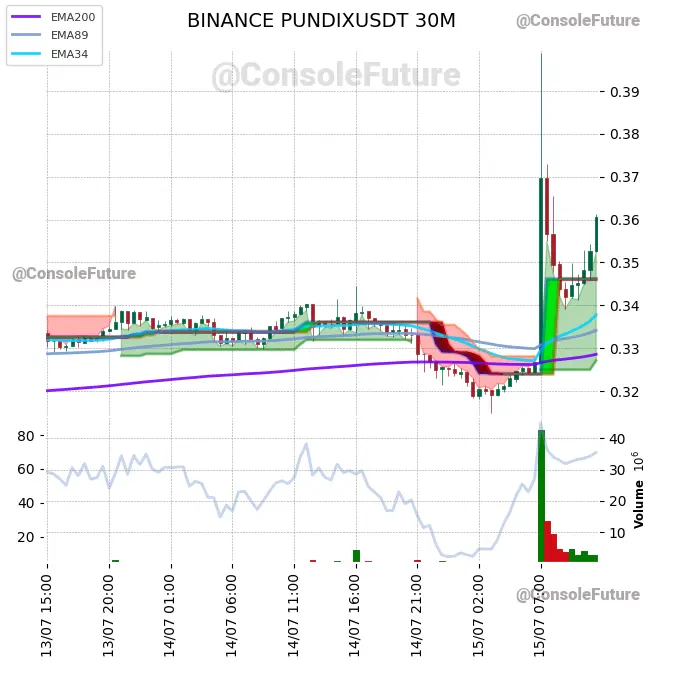Click the 14/07 11:00 time label
690x690 pixels.
point(294,616)
